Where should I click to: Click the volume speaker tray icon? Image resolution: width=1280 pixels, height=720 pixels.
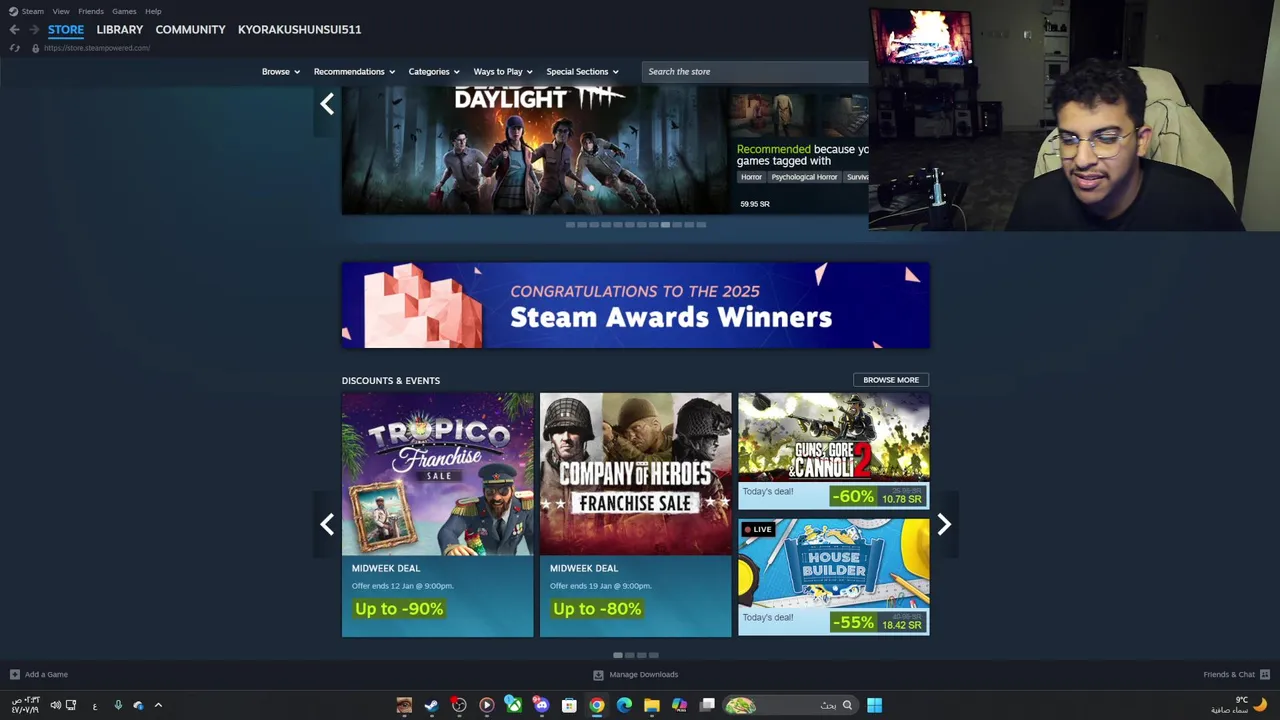pyautogui.click(x=55, y=705)
